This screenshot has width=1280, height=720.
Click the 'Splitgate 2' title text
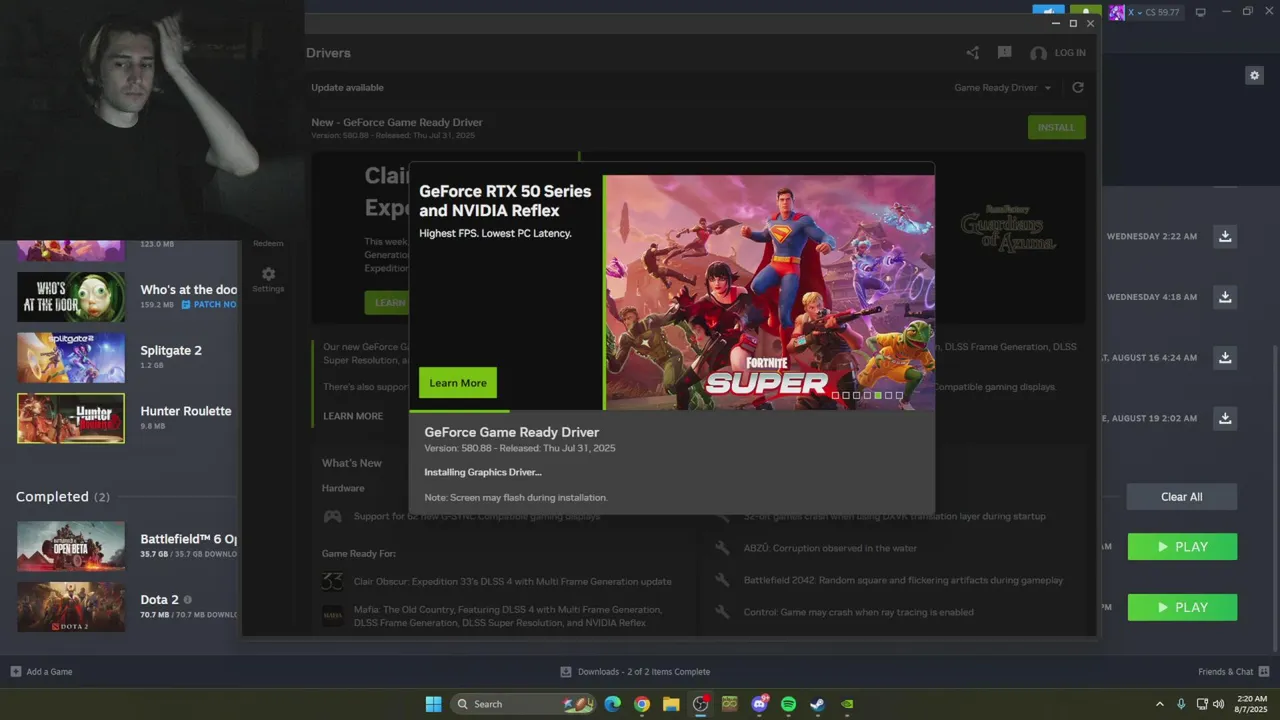(x=171, y=351)
